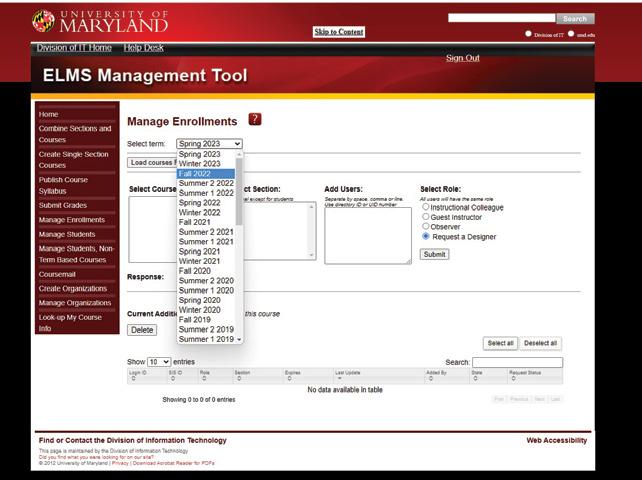This screenshot has height=480, width=642.
Task: Choose Fall 2020 from the term list
Action: pyautogui.click(x=206, y=271)
